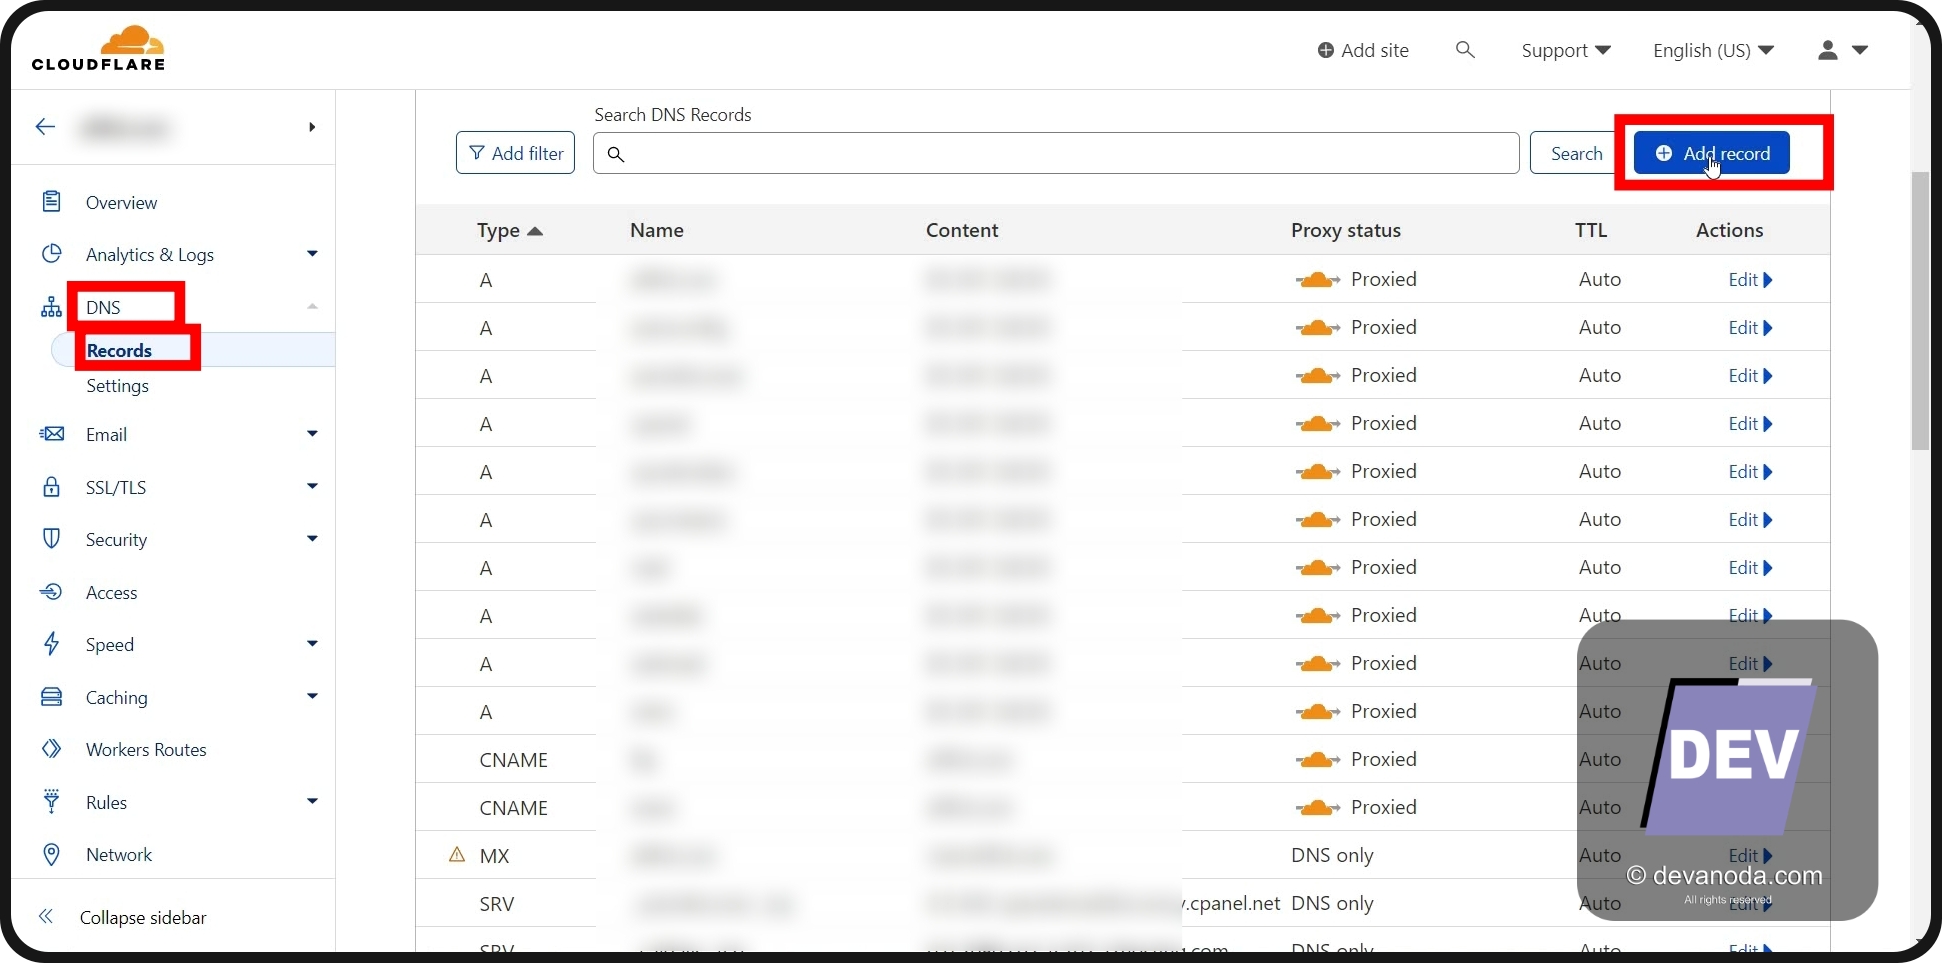Expand the Analytics & Logs menu arrow
1942x963 pixels.
(x=312, y=254)
